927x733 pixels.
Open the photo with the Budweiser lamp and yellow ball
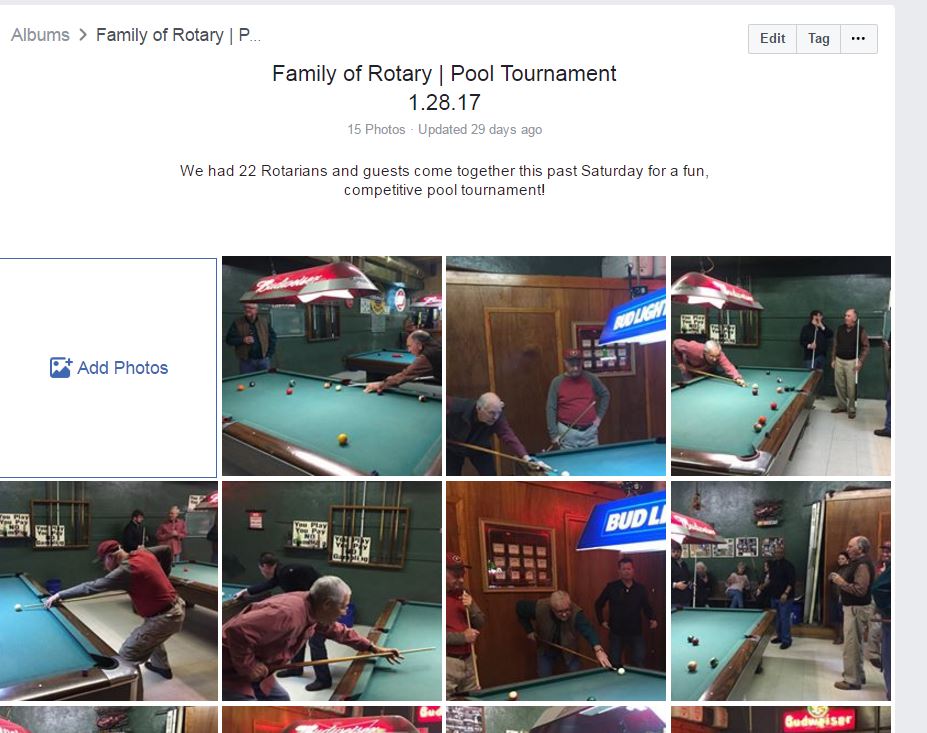(x=332, y=366)
